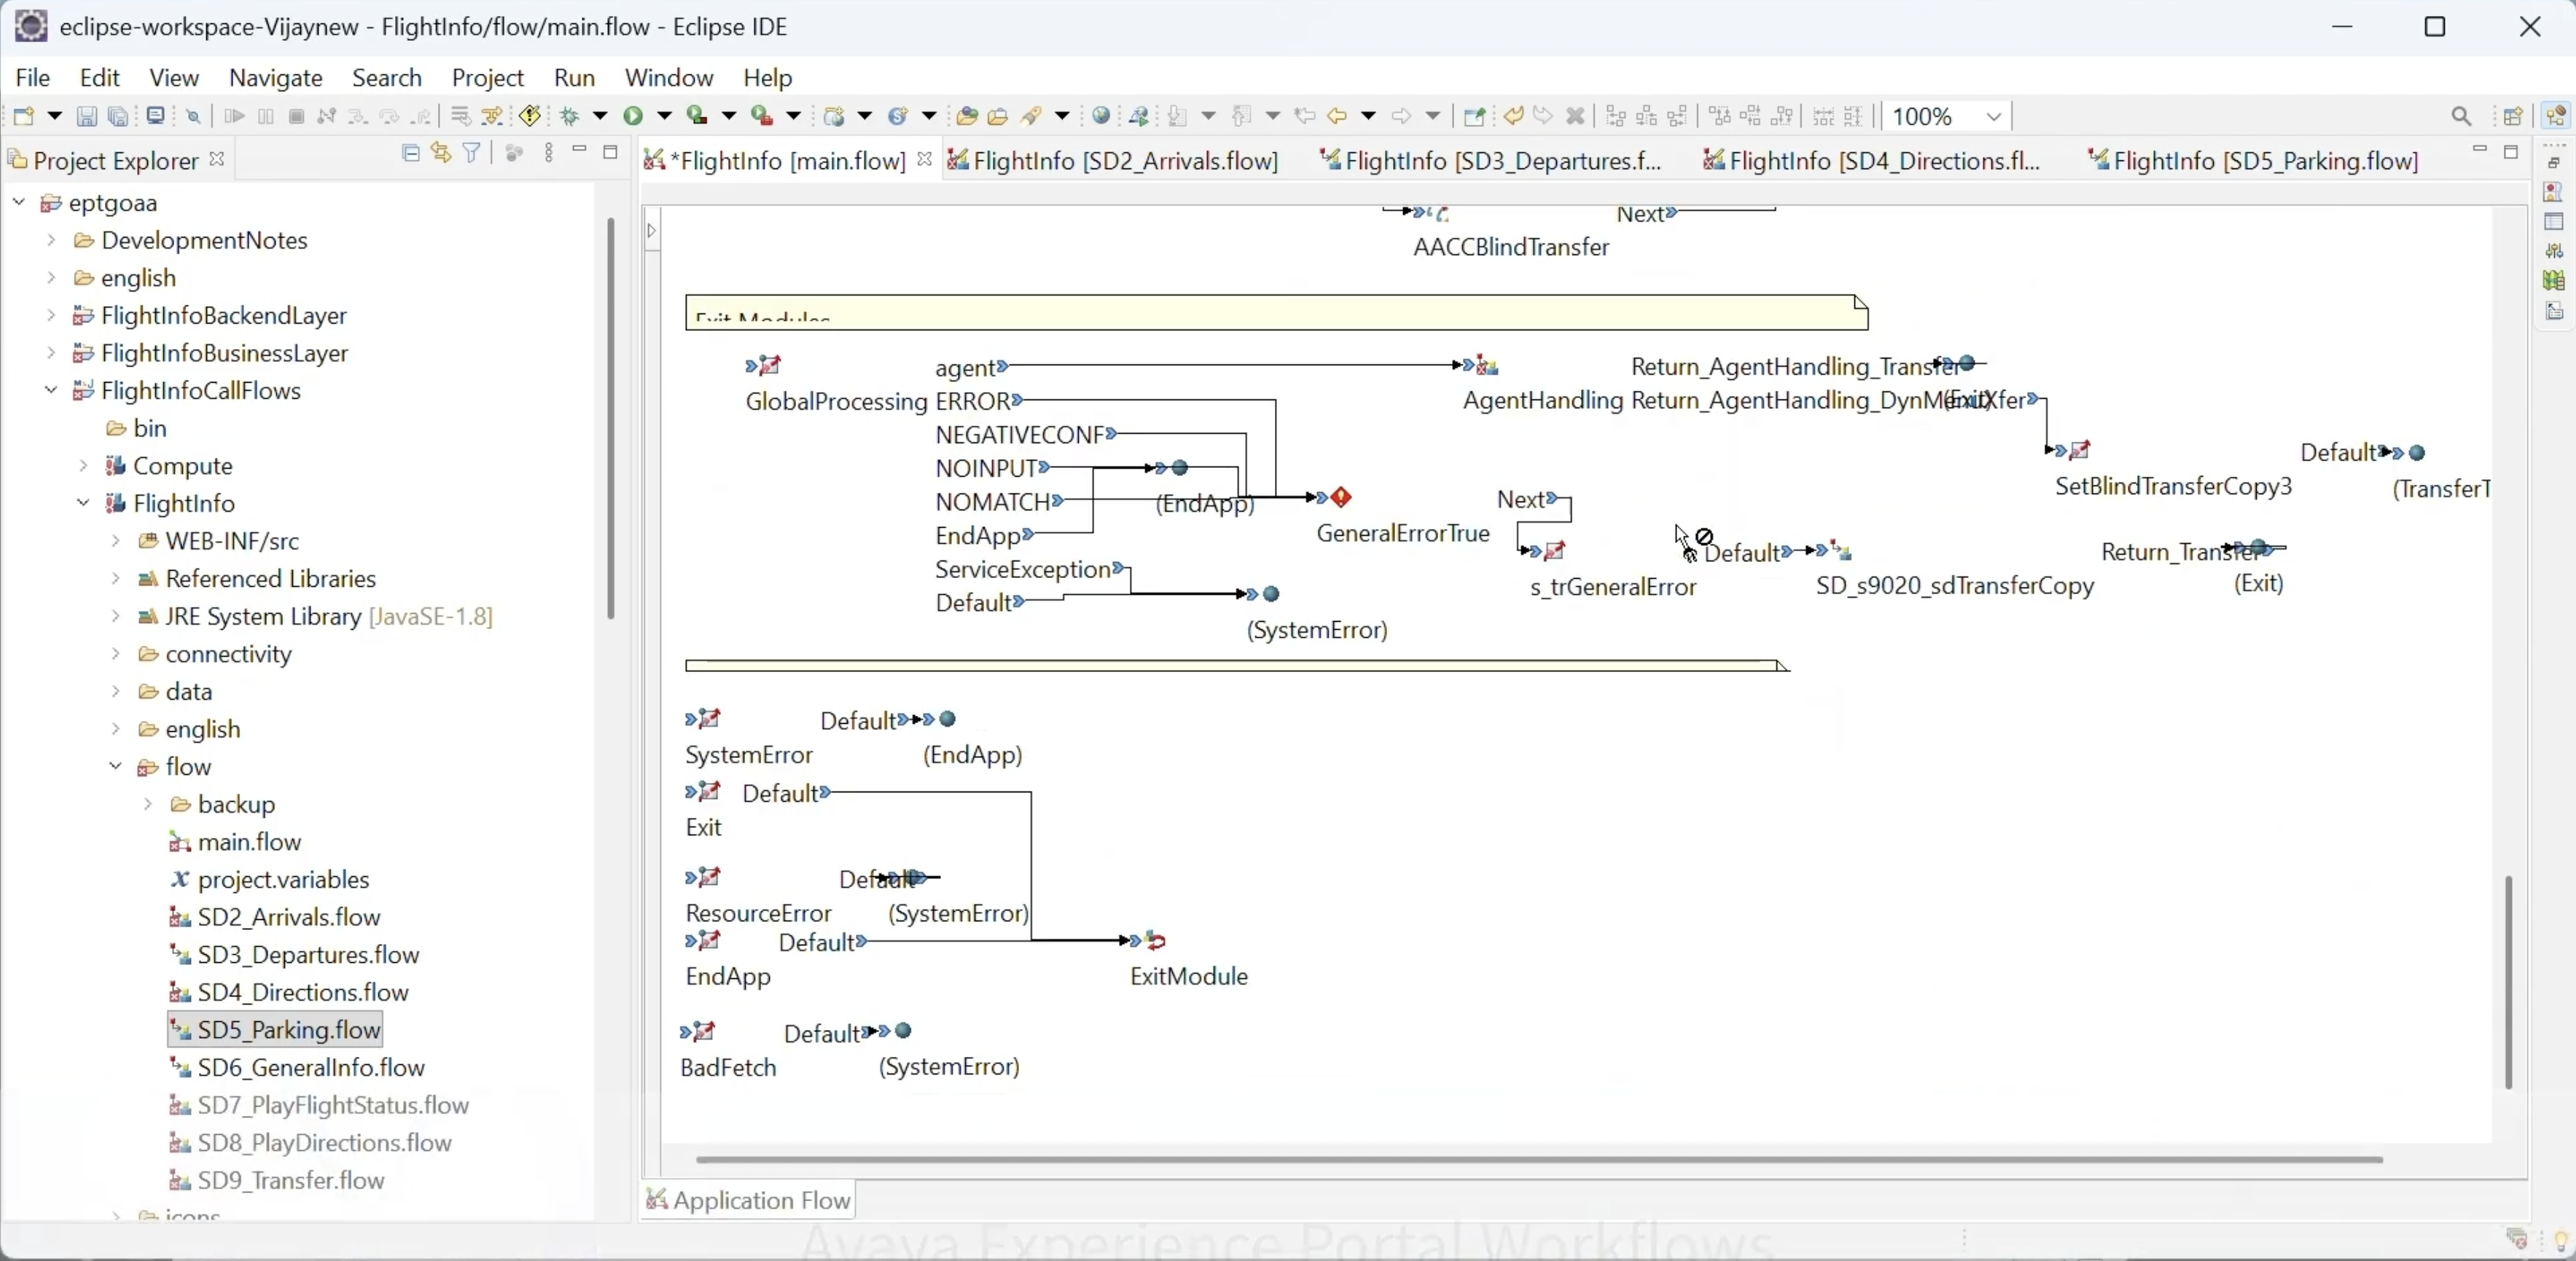Open the Navigate menu
The width and height of the screenshot is (2576, 1261).
276,78
